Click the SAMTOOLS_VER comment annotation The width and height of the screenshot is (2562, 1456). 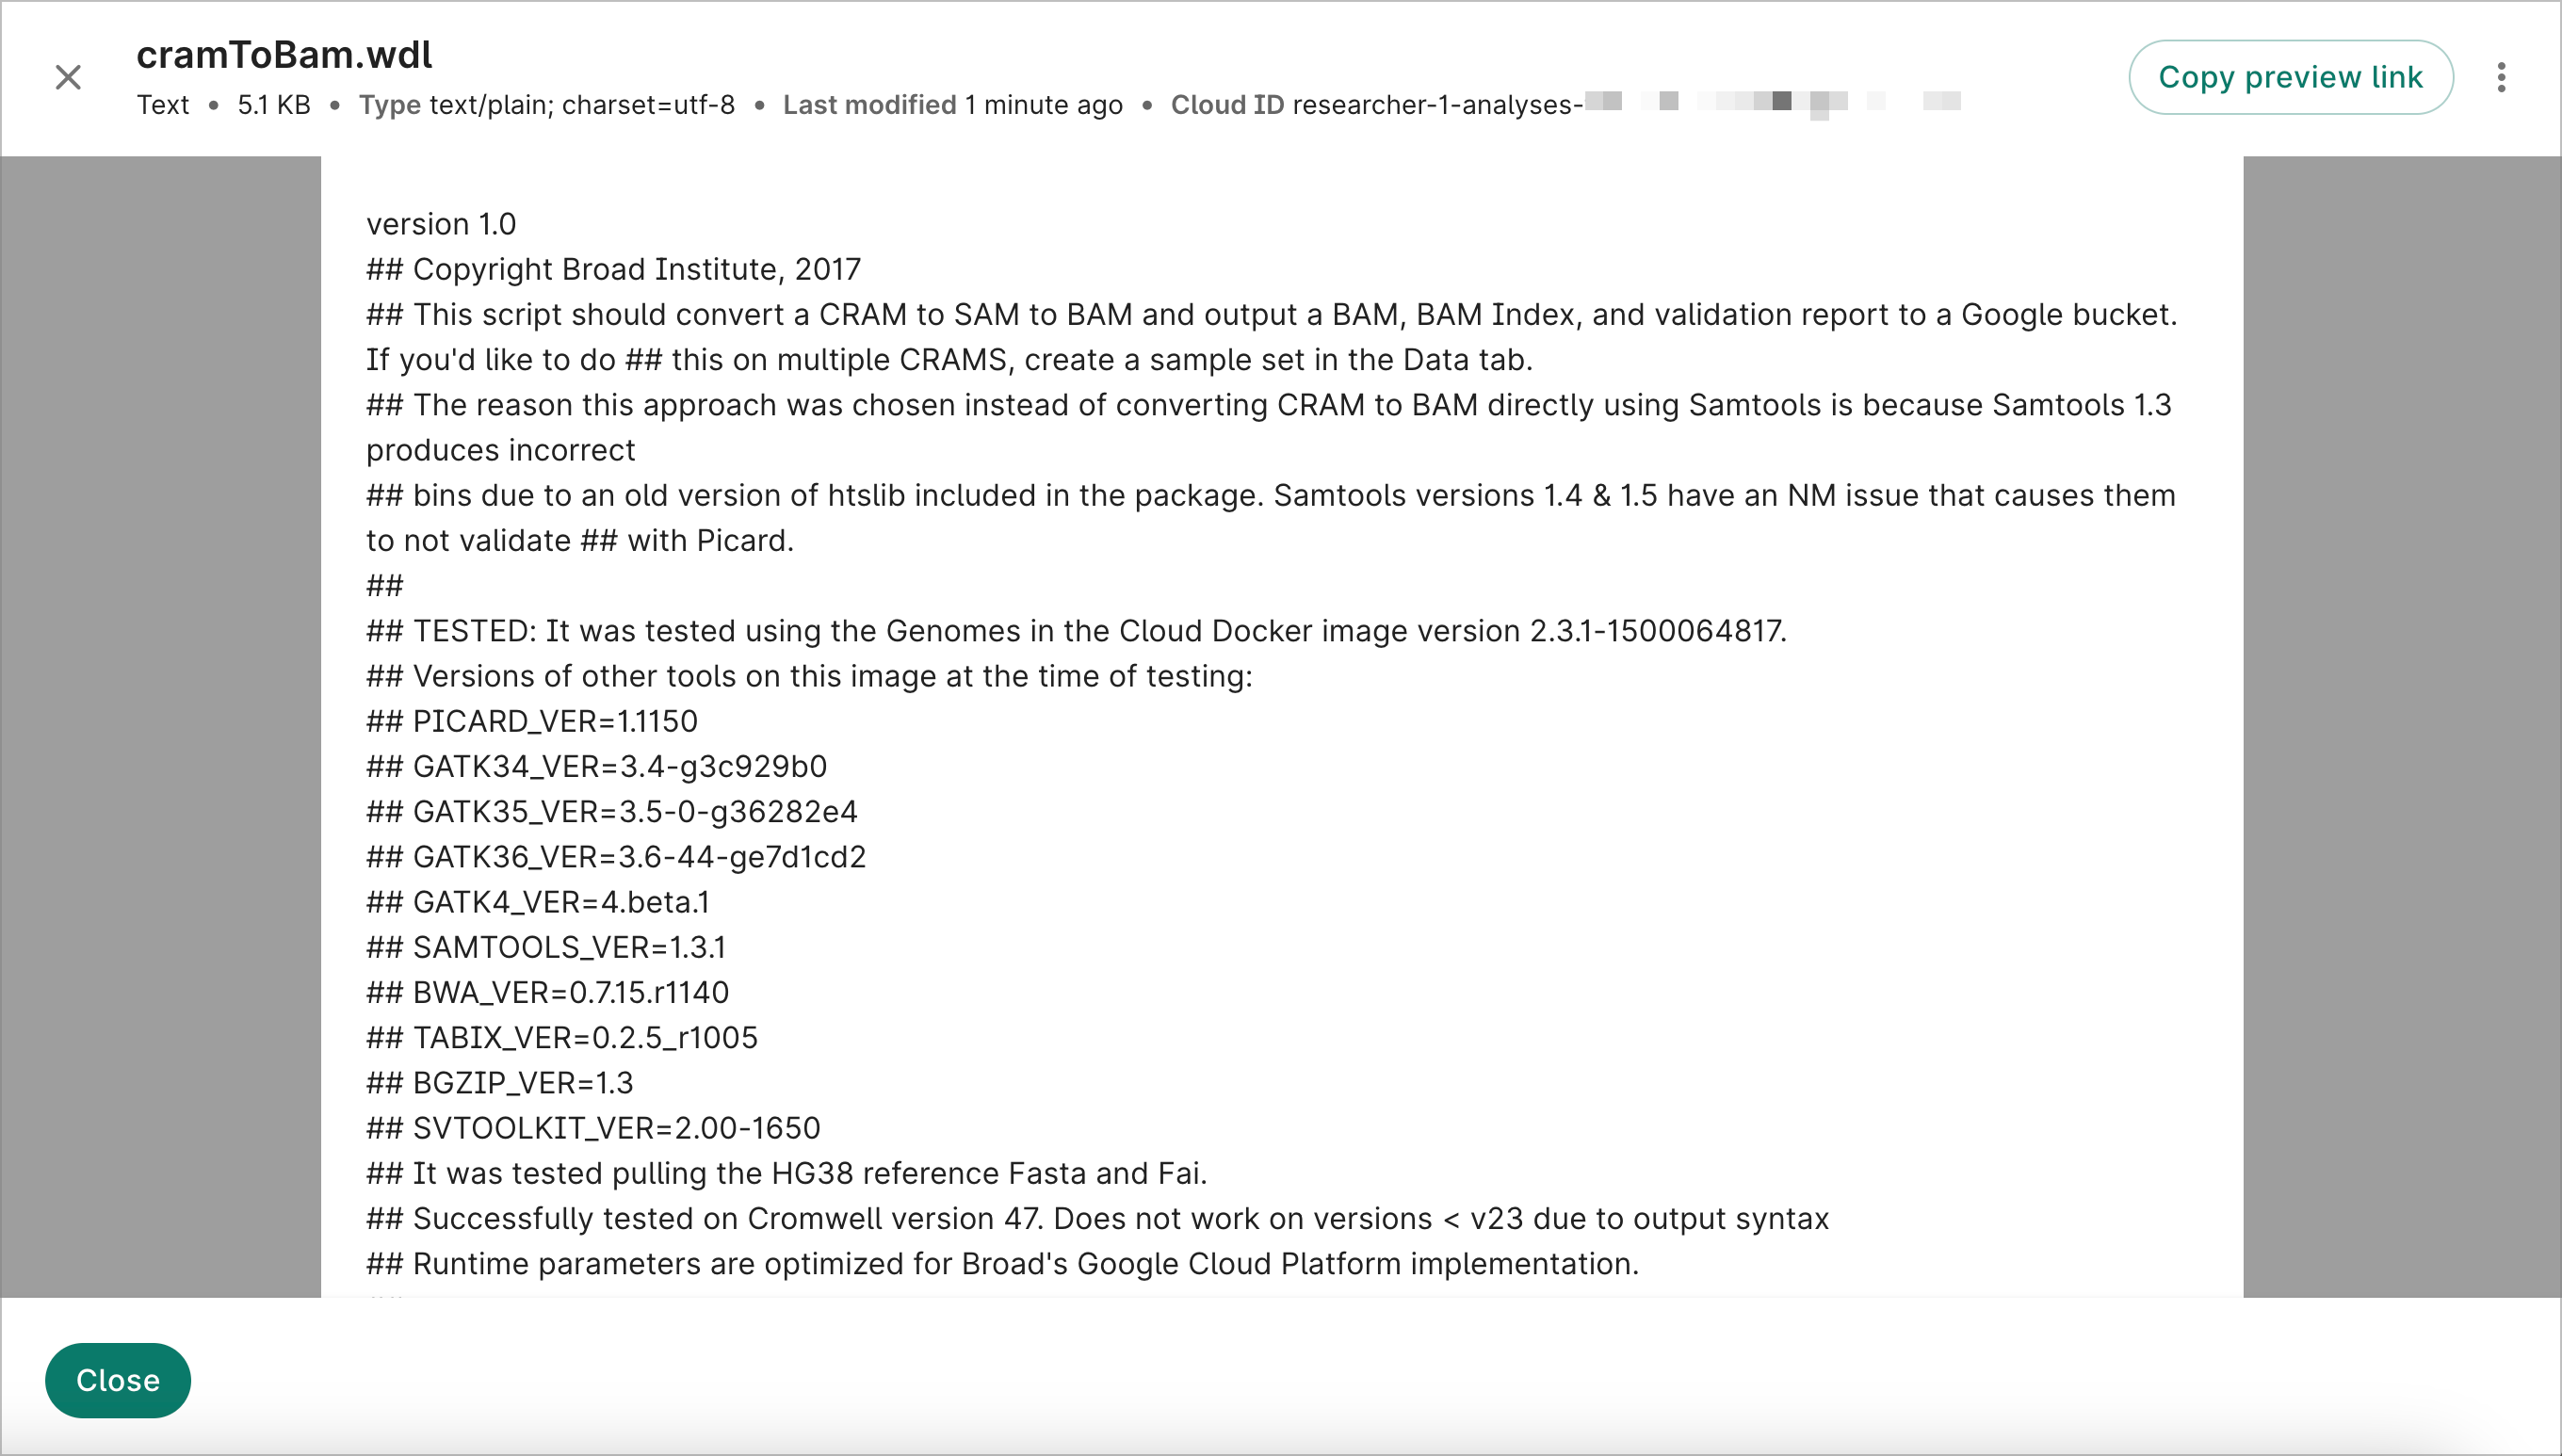coord(545,947)
